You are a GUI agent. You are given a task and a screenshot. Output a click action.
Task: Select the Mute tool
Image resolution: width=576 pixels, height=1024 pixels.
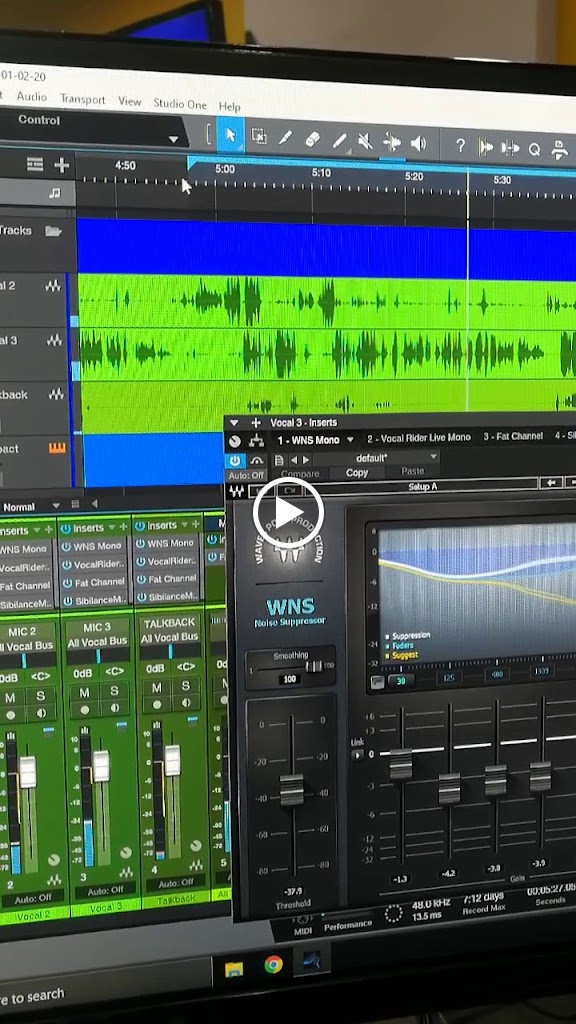[366, 141]
